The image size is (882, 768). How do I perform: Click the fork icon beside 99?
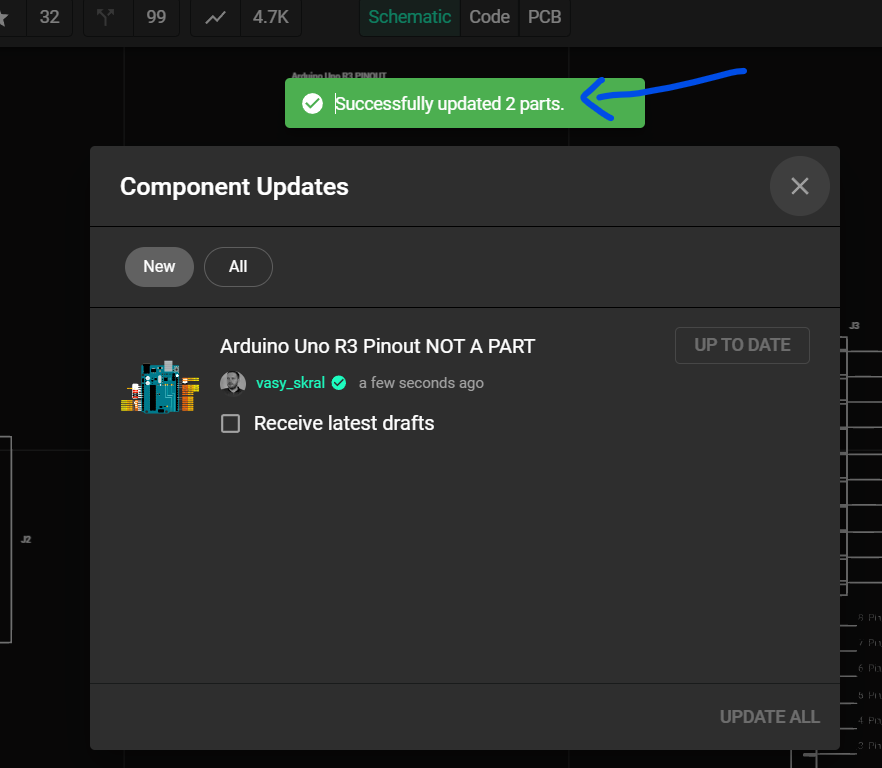tap(105, 17)
